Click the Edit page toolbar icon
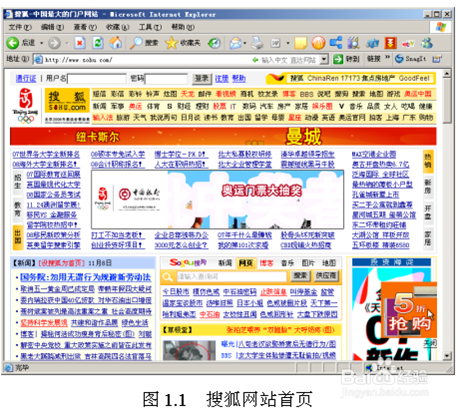The image size is (458, 410). (275, 43)
